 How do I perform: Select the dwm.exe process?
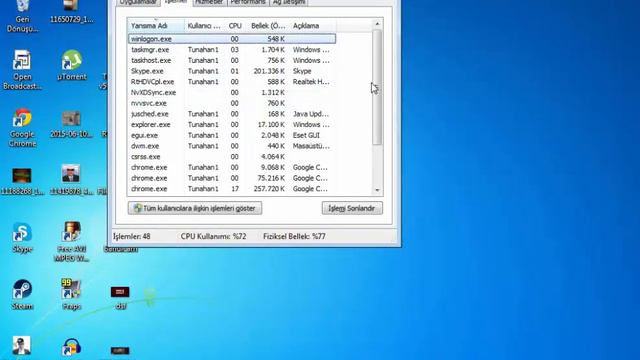point(232,146)
